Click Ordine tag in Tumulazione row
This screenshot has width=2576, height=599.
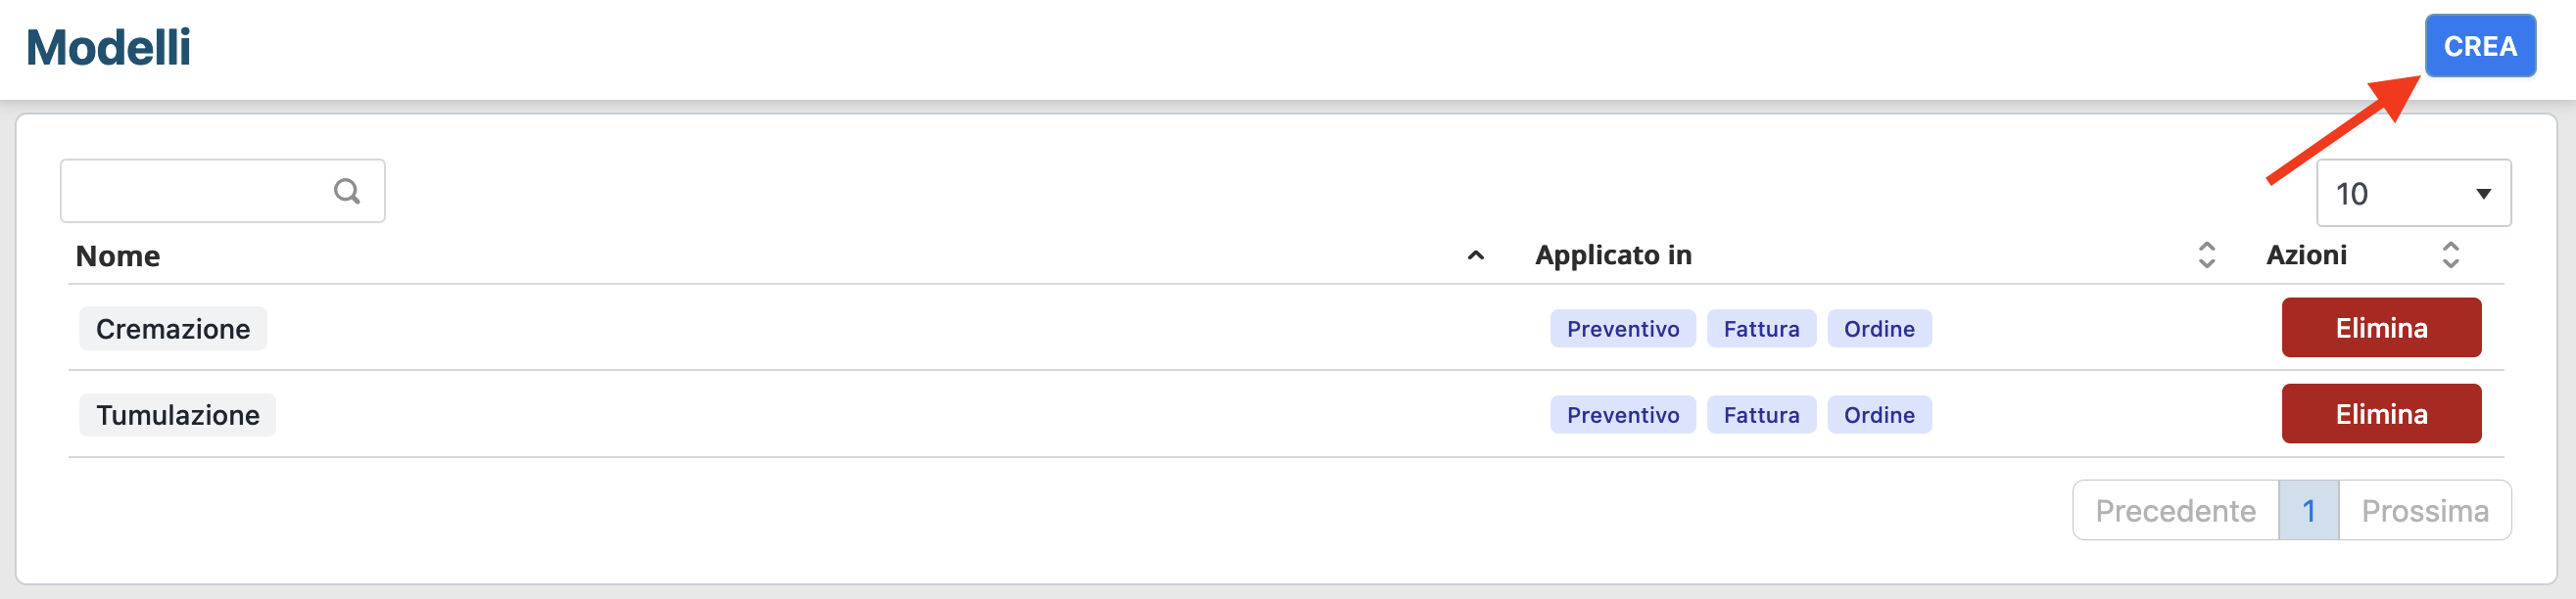coord(1878,415)
